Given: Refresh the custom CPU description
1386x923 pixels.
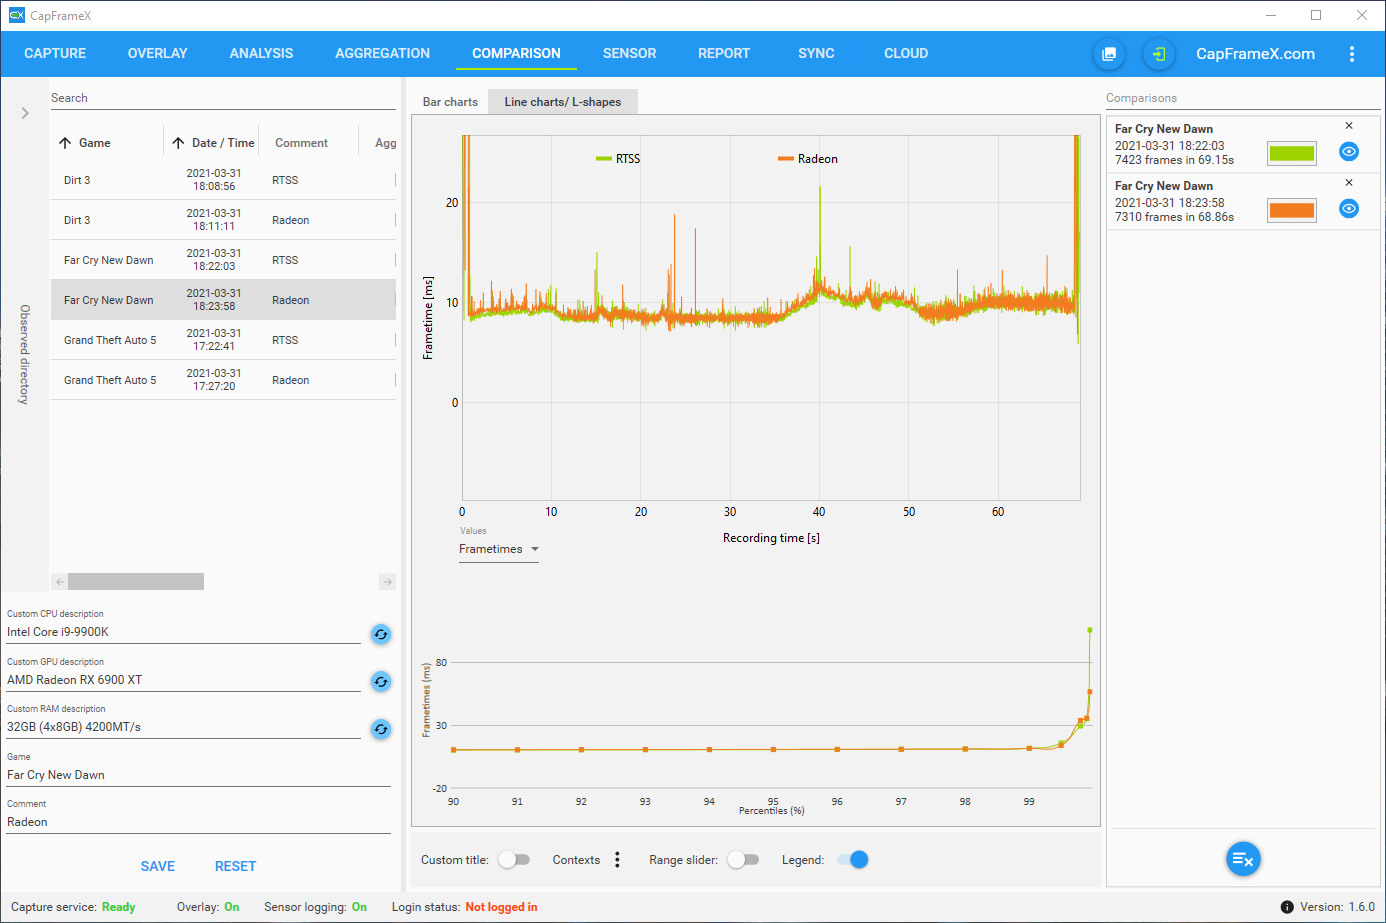Looking at the screenshot, I should click(381, 634).
